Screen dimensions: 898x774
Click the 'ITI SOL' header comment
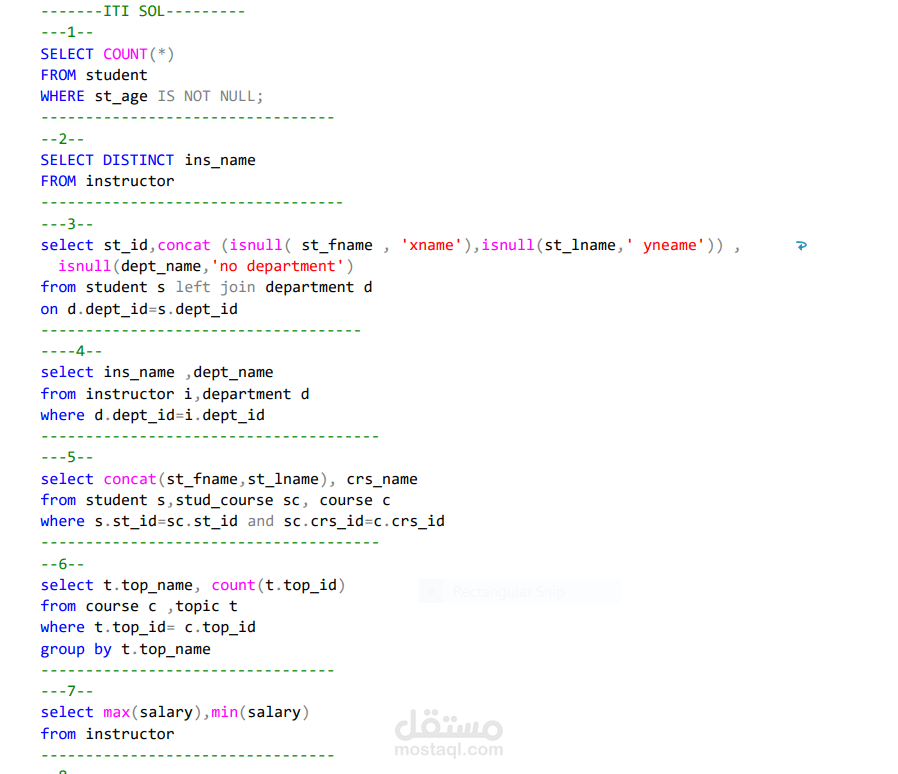click(143, 11)
